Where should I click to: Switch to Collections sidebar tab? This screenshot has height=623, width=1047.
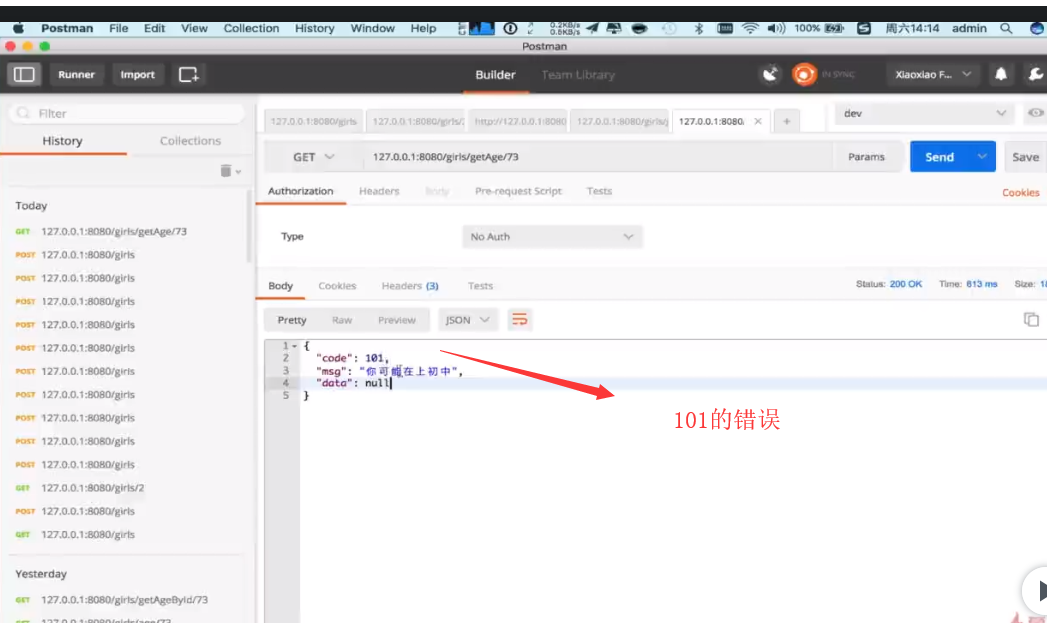click(x=190, y=141)
